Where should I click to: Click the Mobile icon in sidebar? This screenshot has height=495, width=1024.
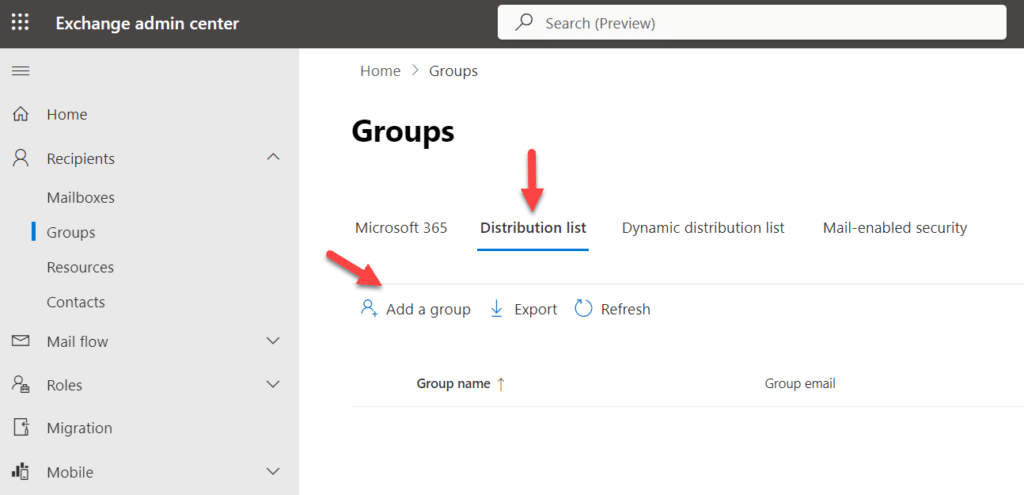coord(20,472)
